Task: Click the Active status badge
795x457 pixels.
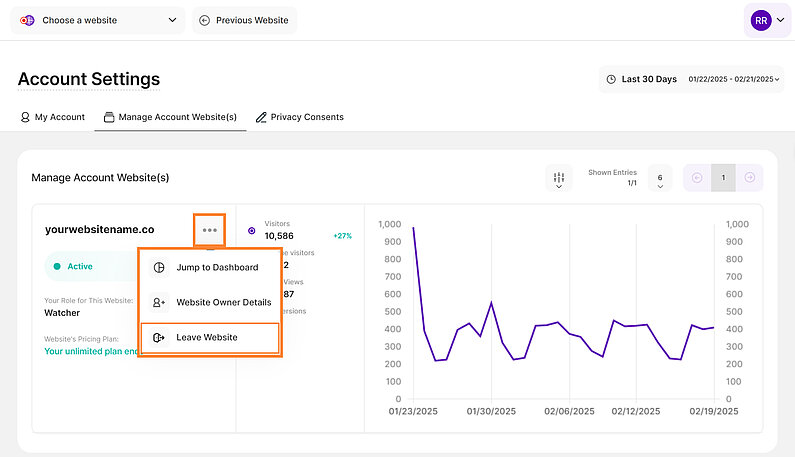Action: click(72, 267)
